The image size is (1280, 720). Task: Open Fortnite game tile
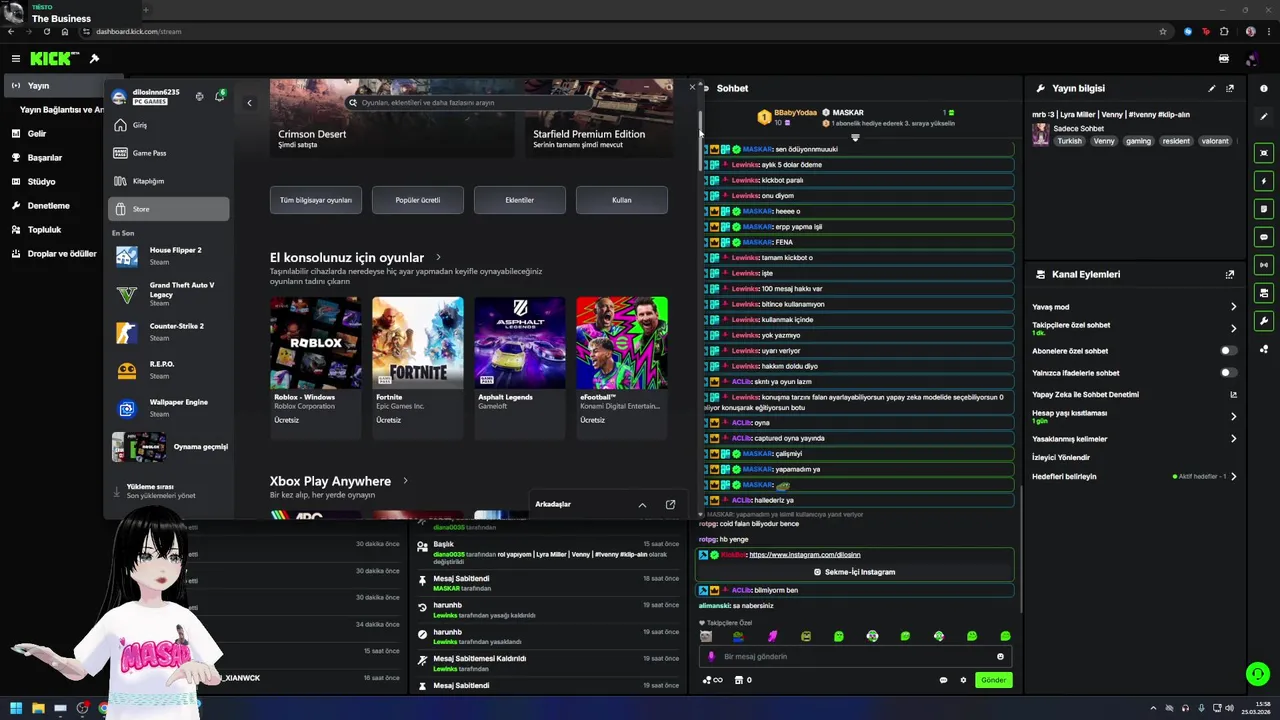(417, 366)
